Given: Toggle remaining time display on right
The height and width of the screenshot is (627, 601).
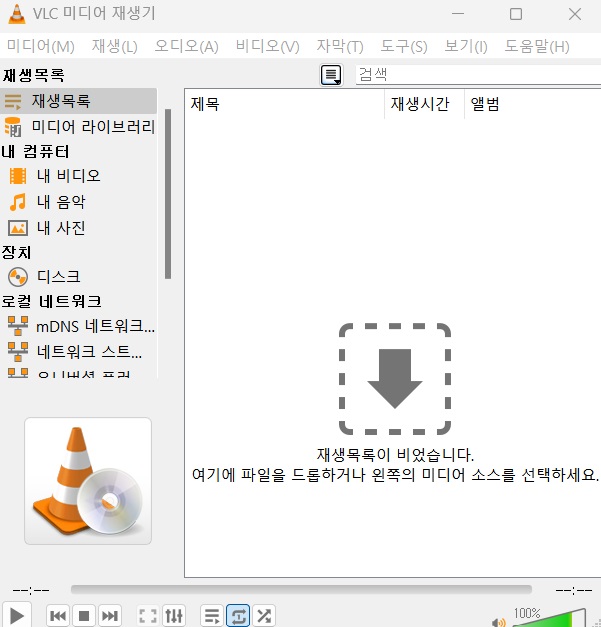Looking at the screenshot, I should [x=574, y=590].
